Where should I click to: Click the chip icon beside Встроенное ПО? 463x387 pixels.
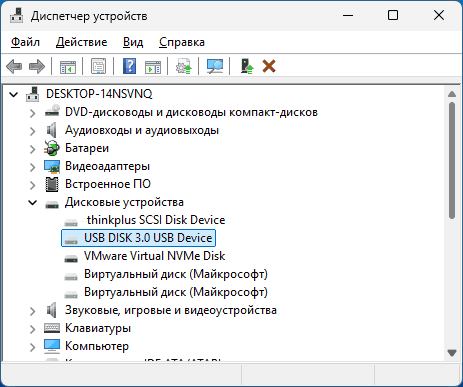pos(52,184)
